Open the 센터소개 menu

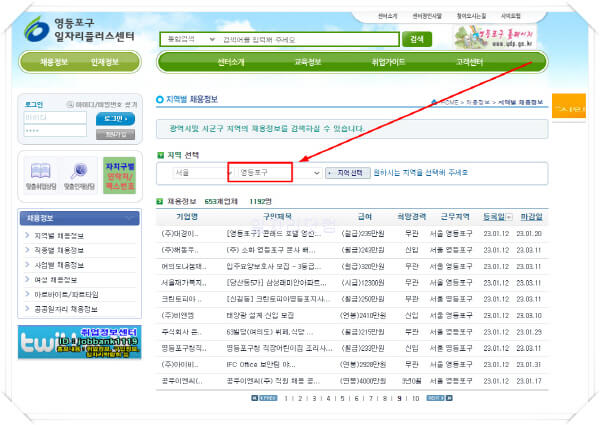pos(231,62)
